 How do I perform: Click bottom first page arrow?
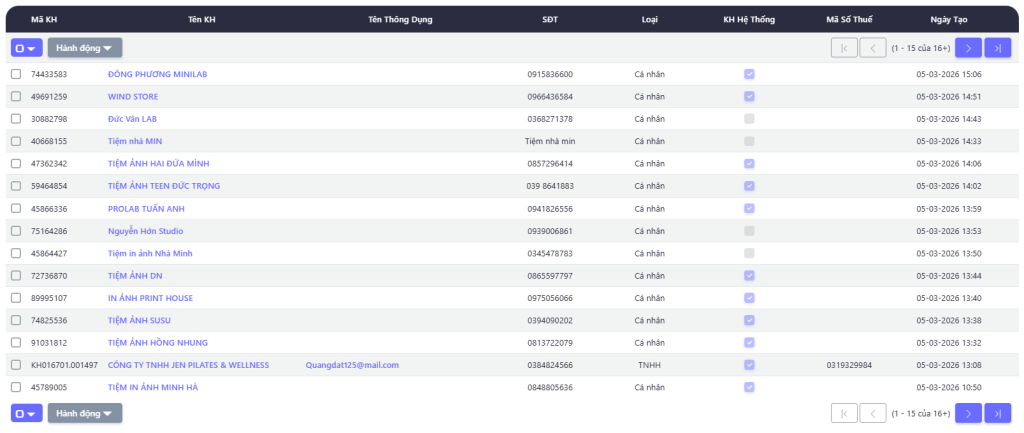coord(844,413)
